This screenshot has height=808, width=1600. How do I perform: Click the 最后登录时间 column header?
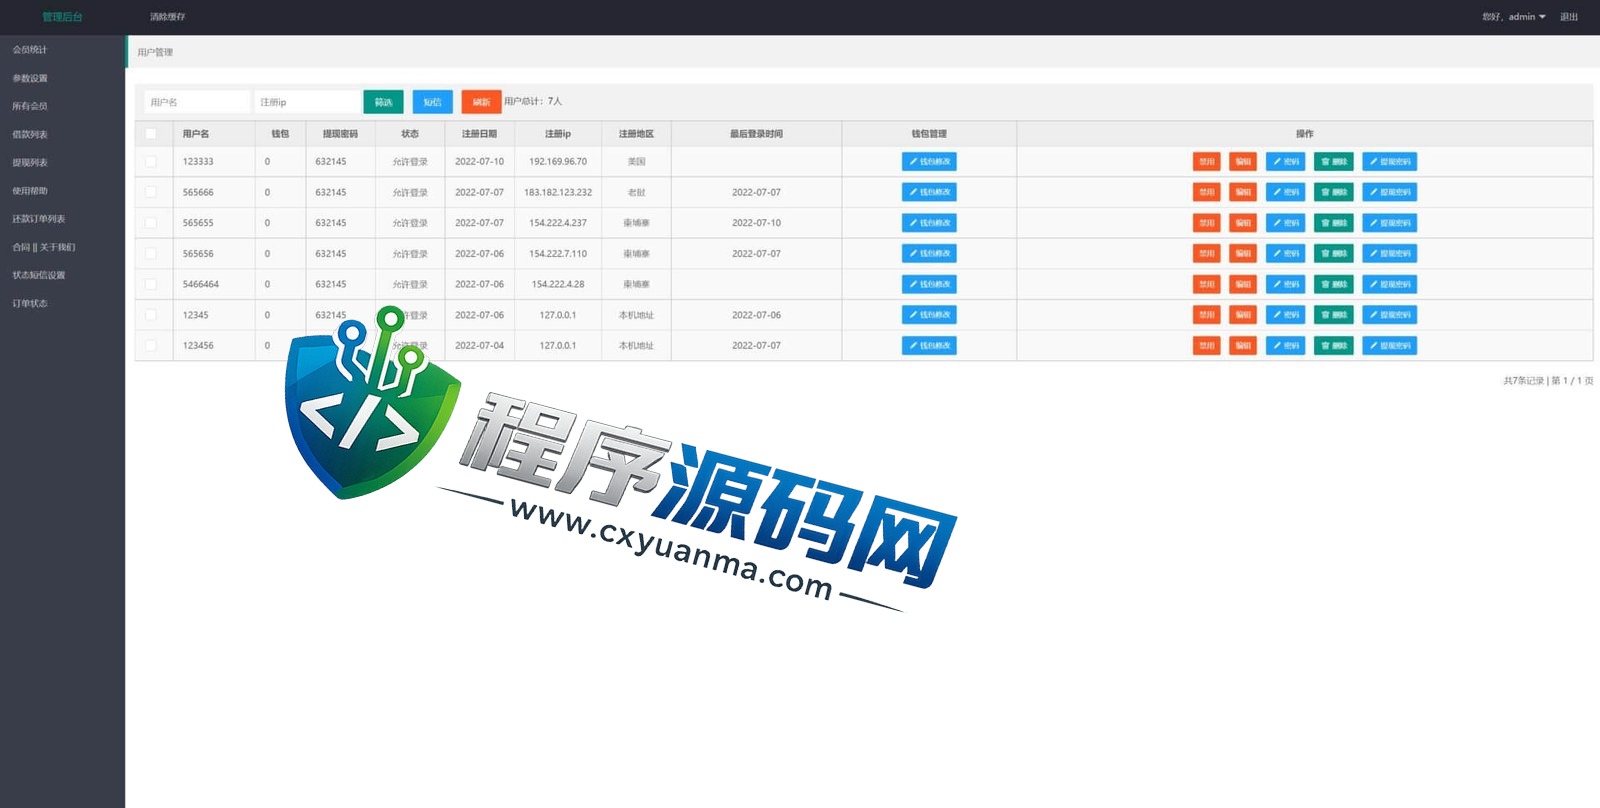point(756,133)
